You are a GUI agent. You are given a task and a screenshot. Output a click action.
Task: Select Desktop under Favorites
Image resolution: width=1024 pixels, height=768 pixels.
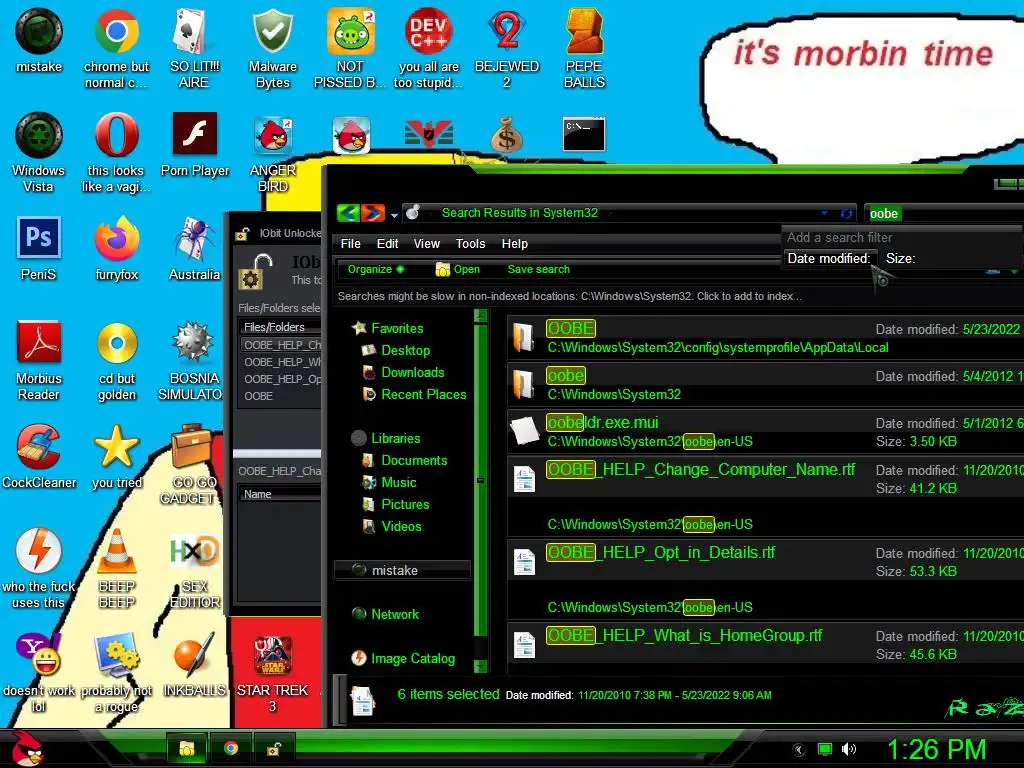click(x=396, y=351)
